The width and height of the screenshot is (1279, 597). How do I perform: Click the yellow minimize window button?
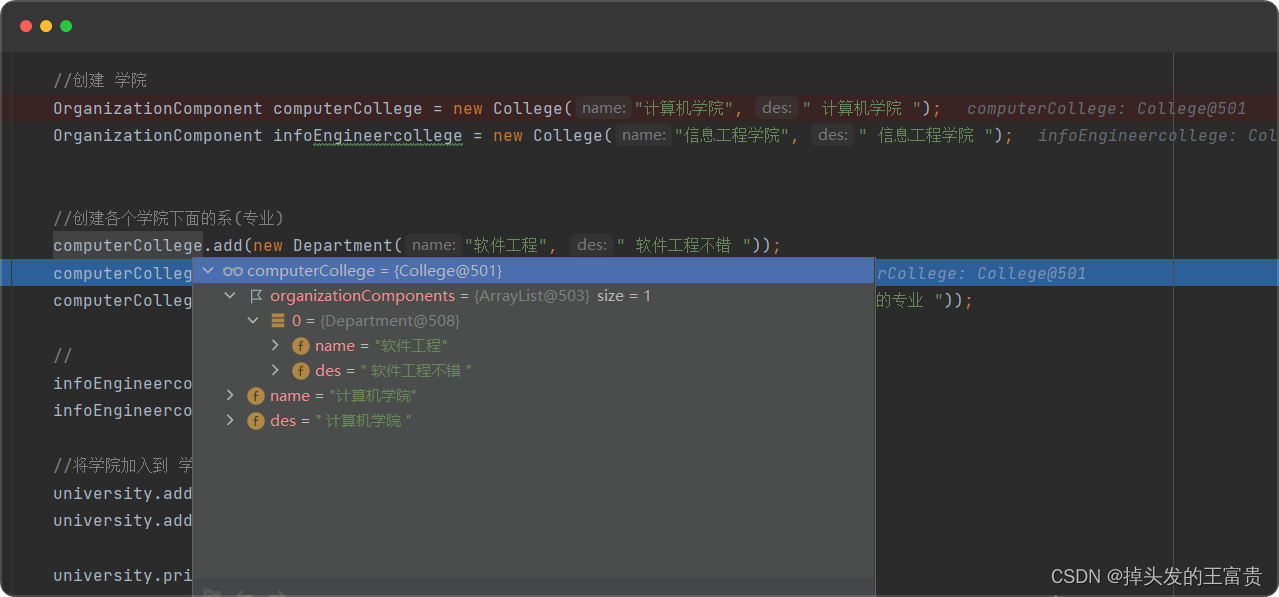tap(46, 26)
